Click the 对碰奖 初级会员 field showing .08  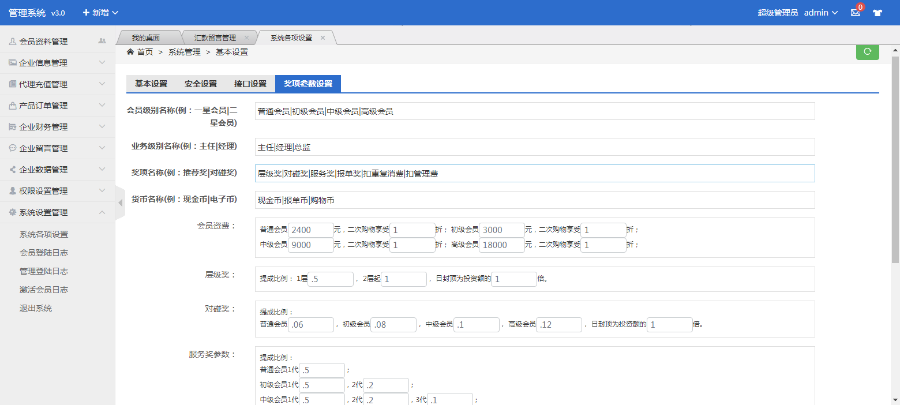point(394,325)
